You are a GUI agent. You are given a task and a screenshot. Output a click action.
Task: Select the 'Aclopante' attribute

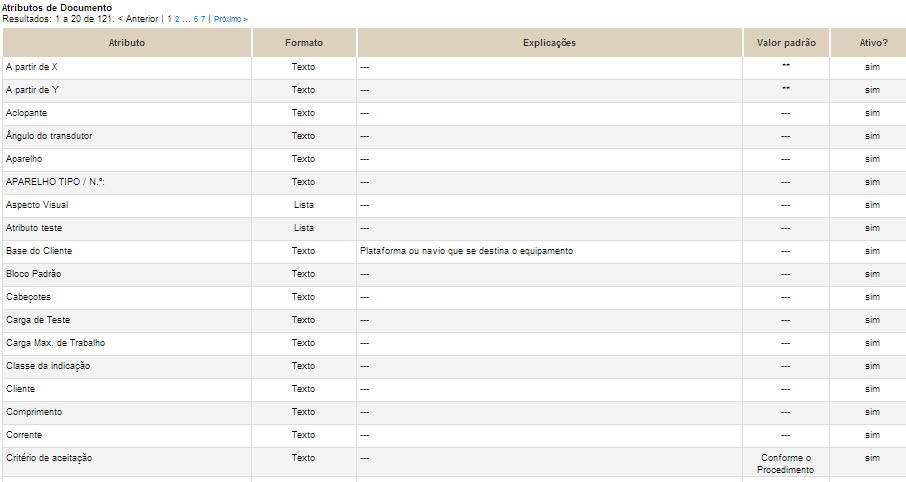27,113
